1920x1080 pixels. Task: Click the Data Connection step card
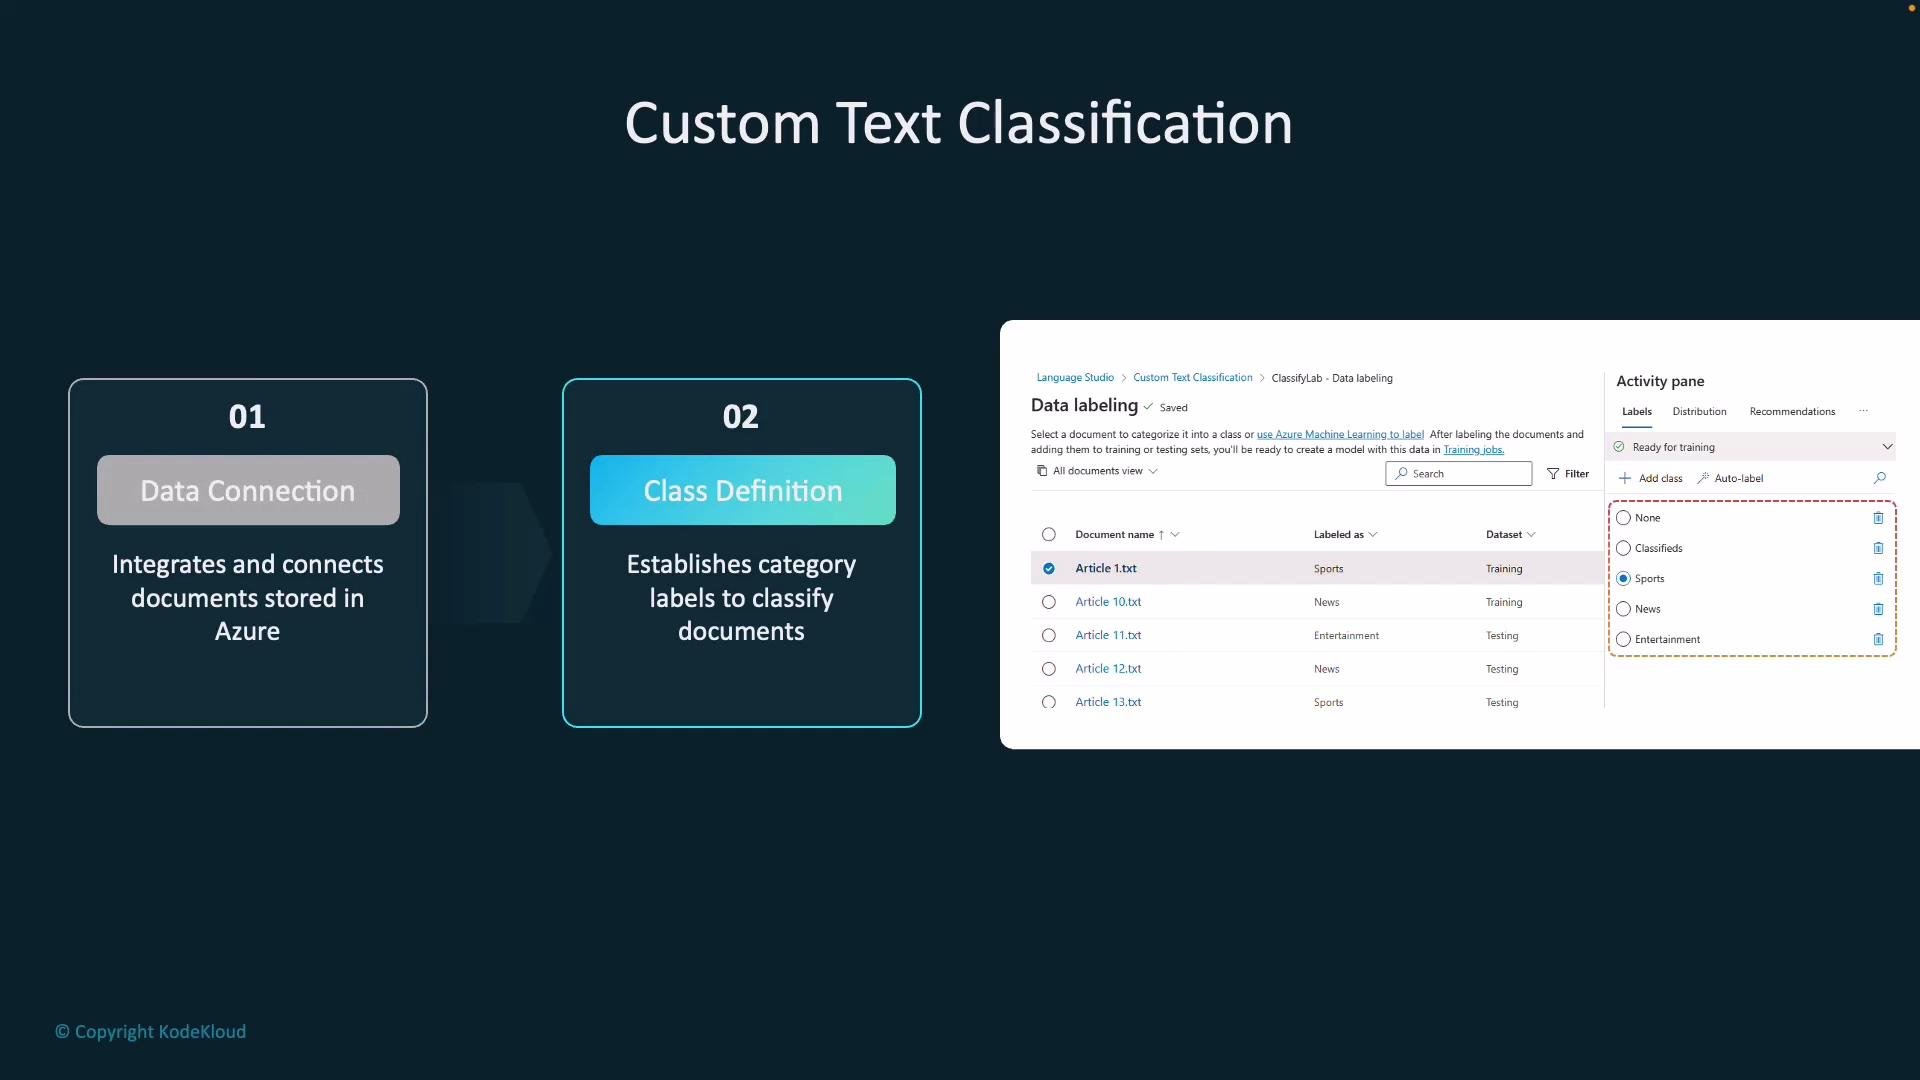(248, 552)
